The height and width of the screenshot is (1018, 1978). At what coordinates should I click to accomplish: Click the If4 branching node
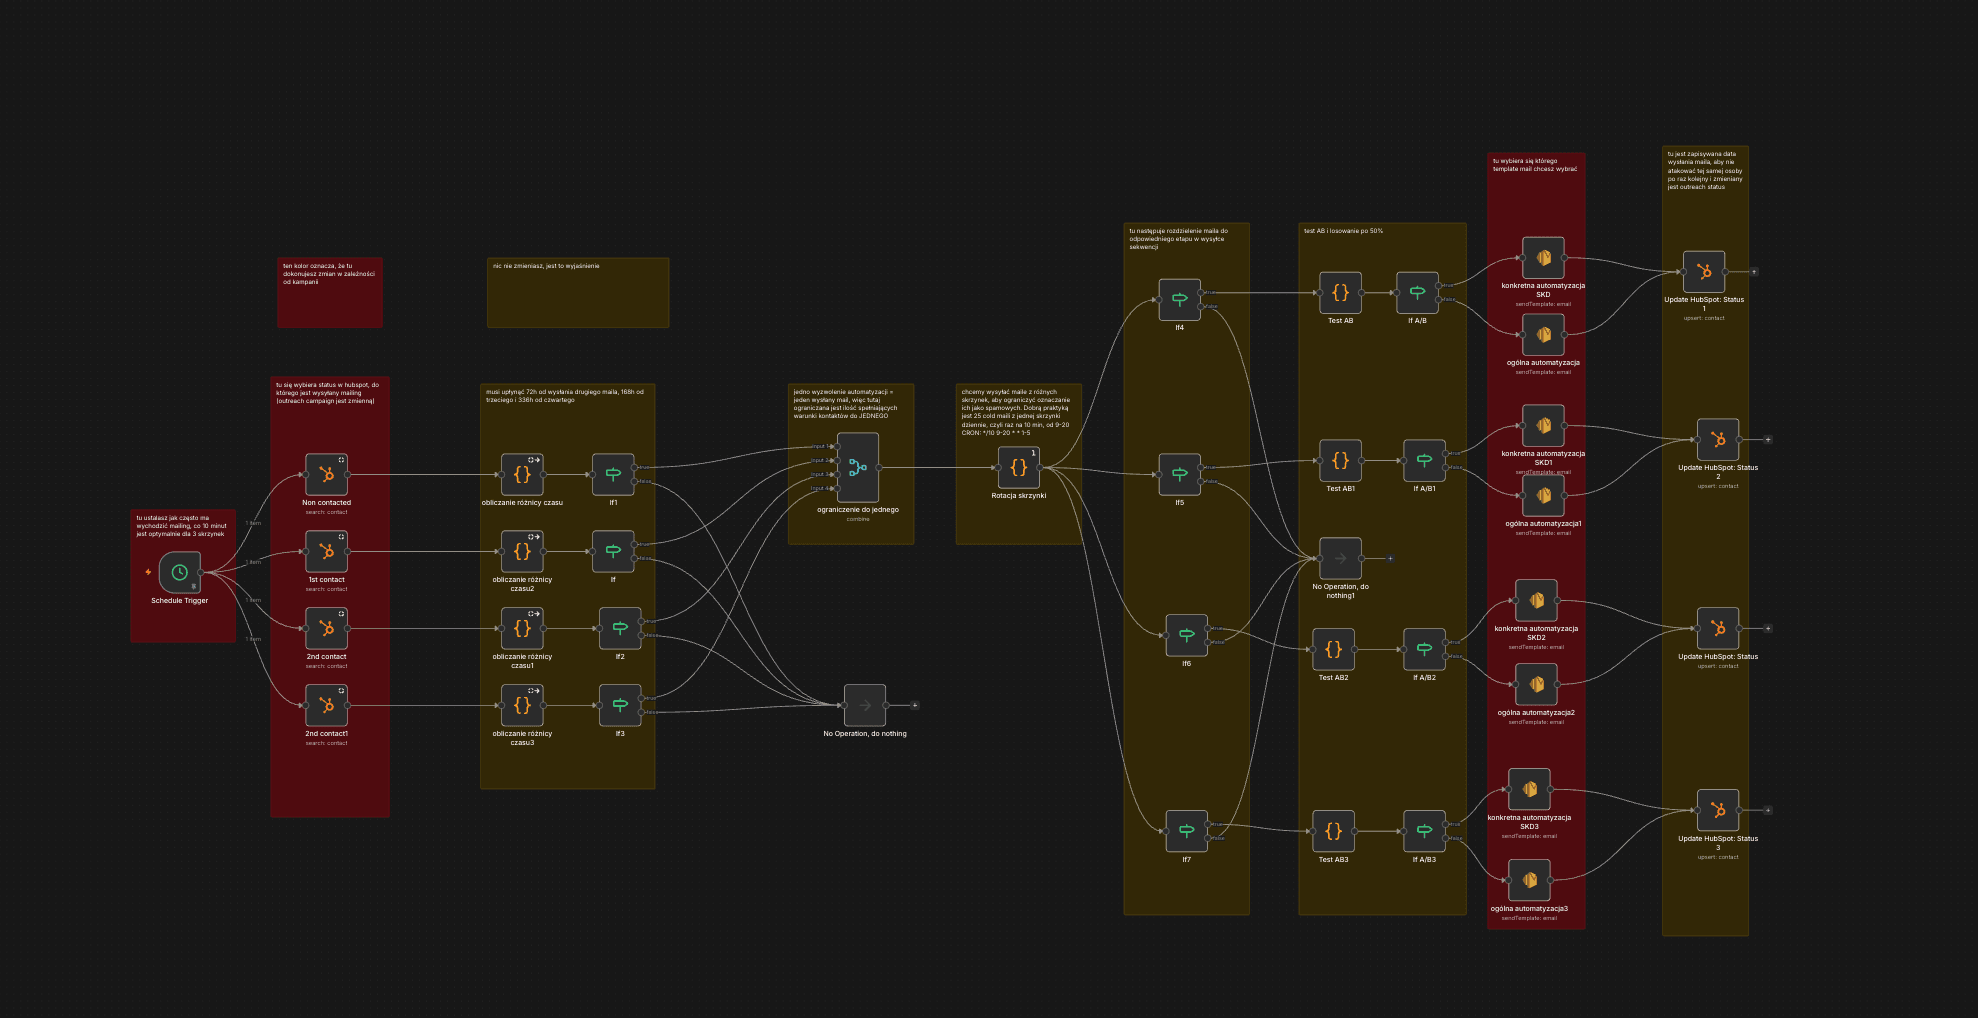pos(1179,300)
